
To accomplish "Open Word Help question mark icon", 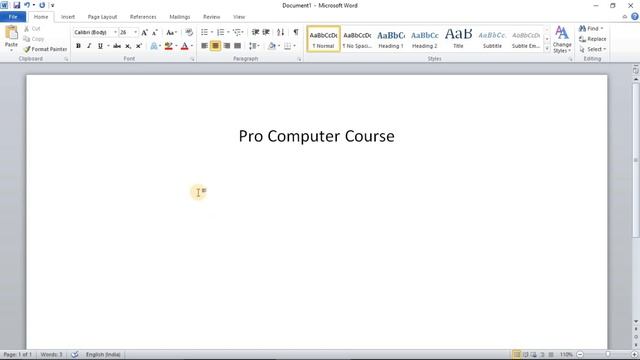I will coord(635,17).
